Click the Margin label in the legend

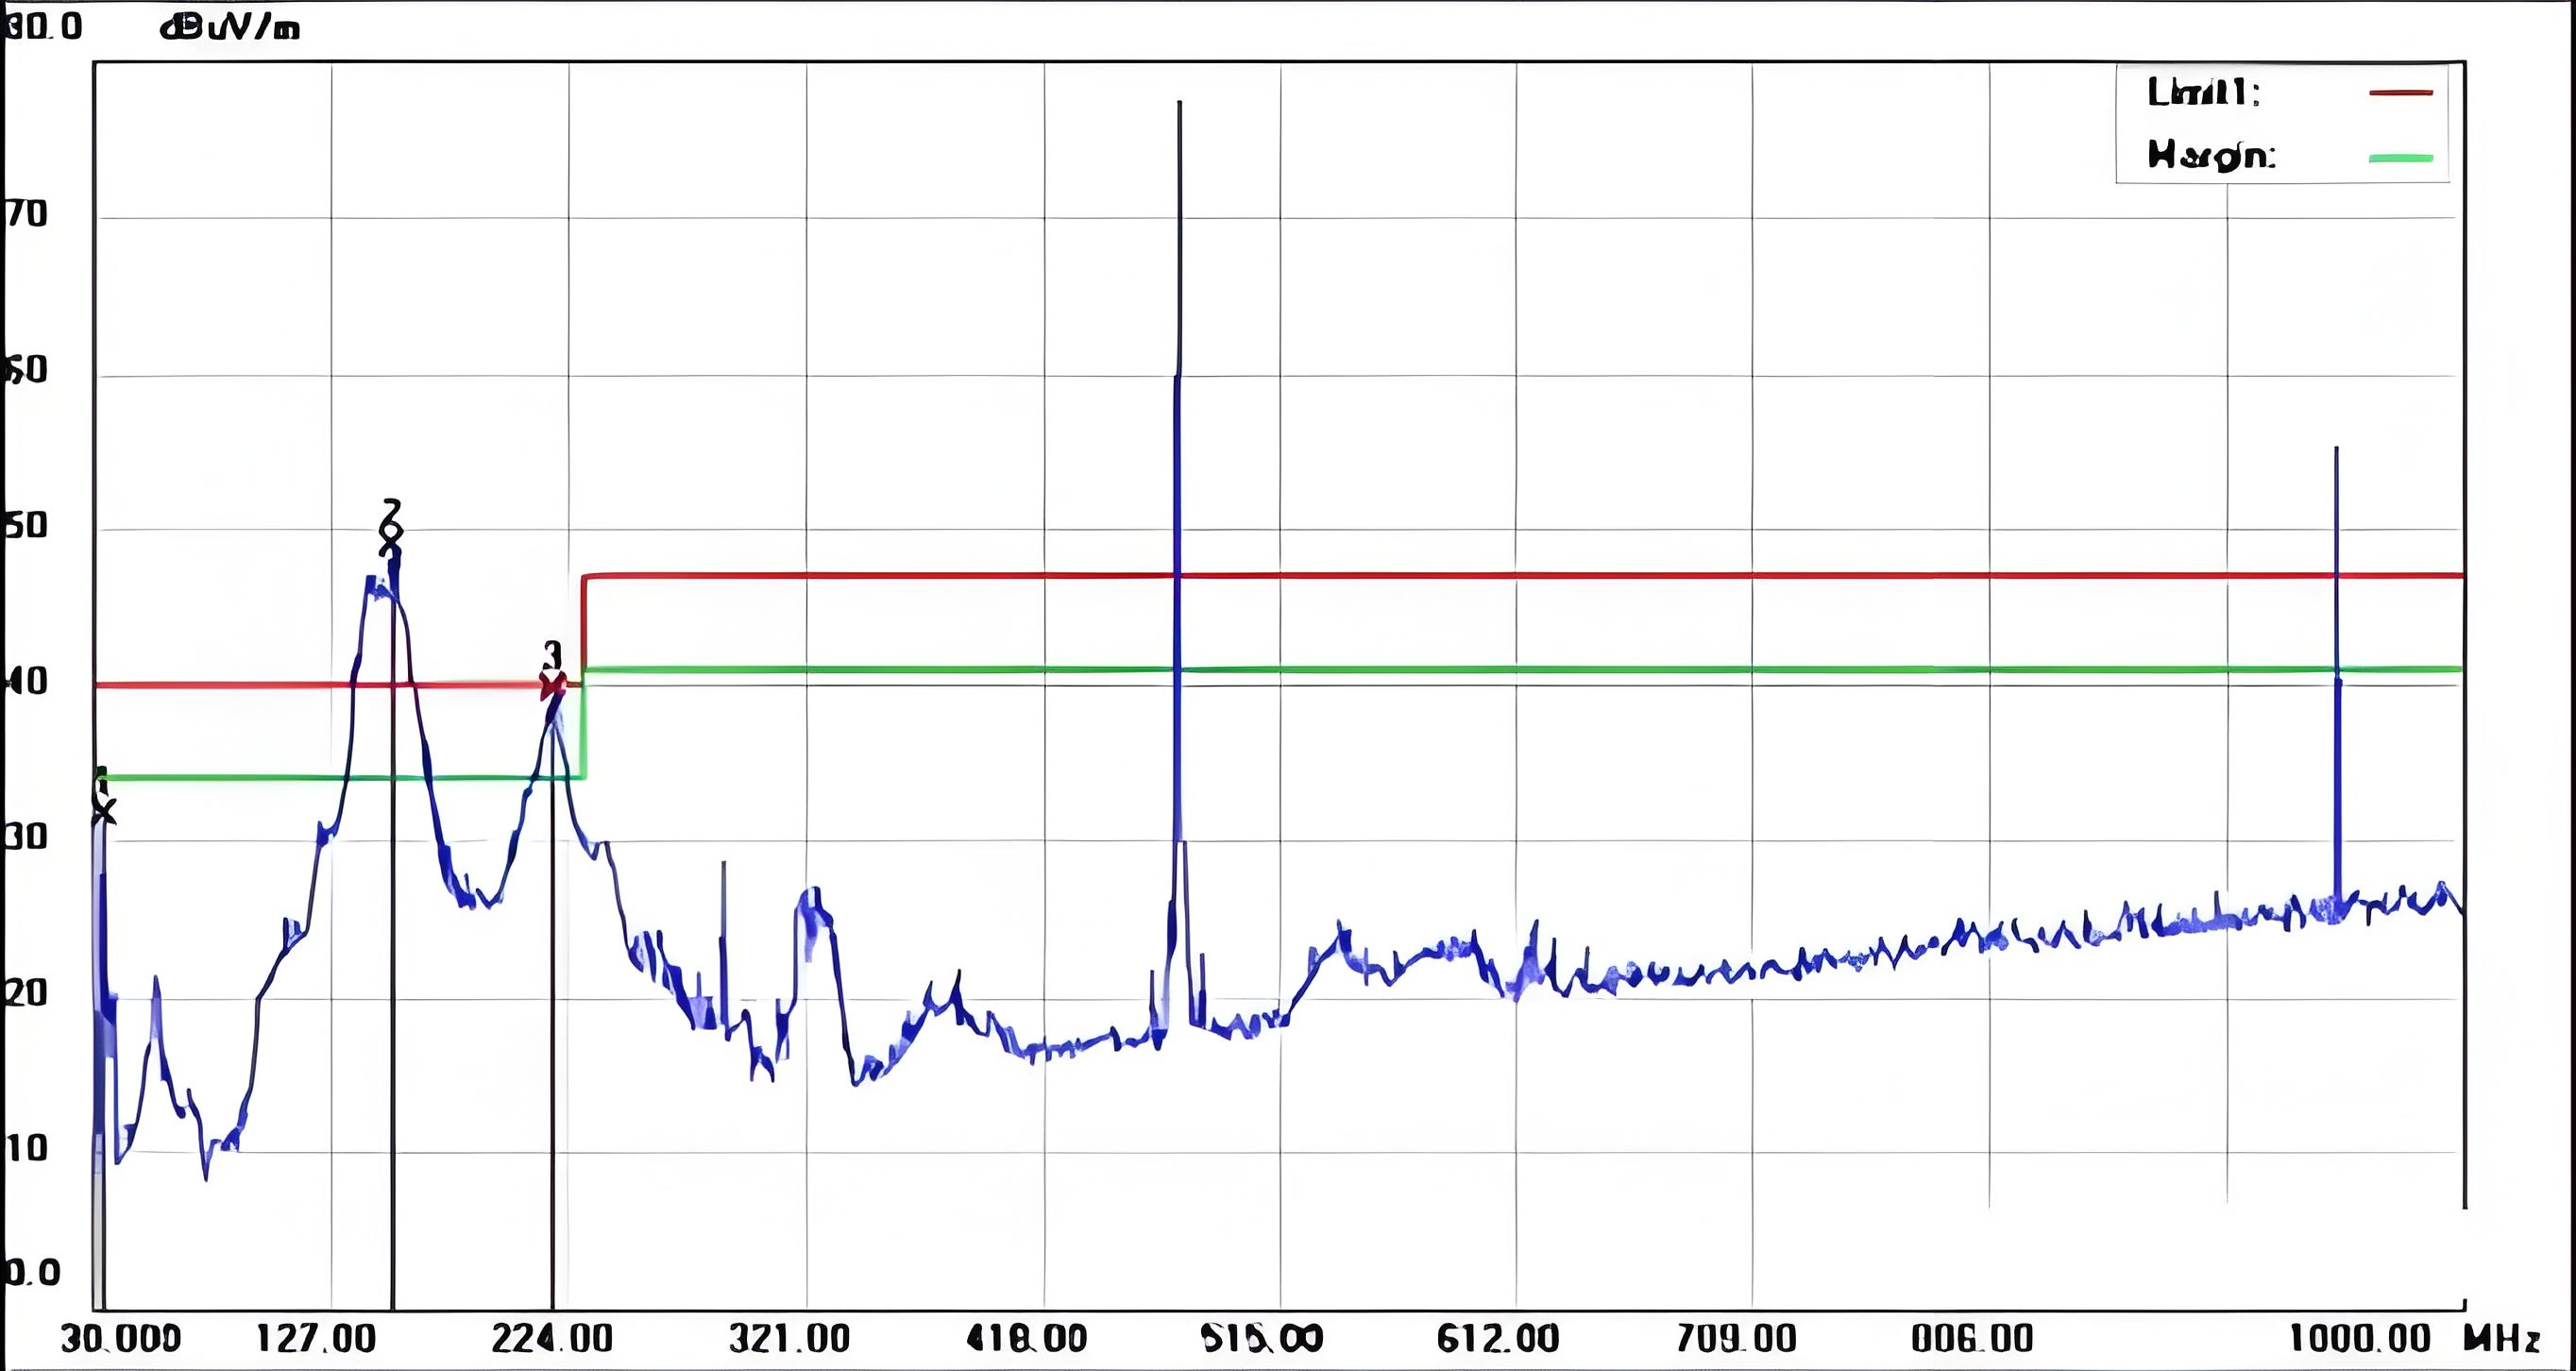(x=2210, y=156)
